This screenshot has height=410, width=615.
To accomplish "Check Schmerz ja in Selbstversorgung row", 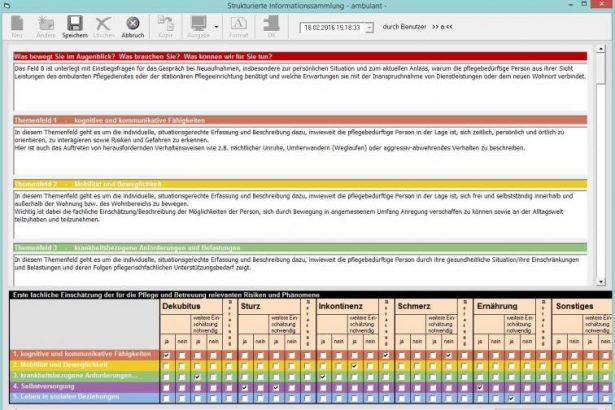I will click(x=402, y=388).
